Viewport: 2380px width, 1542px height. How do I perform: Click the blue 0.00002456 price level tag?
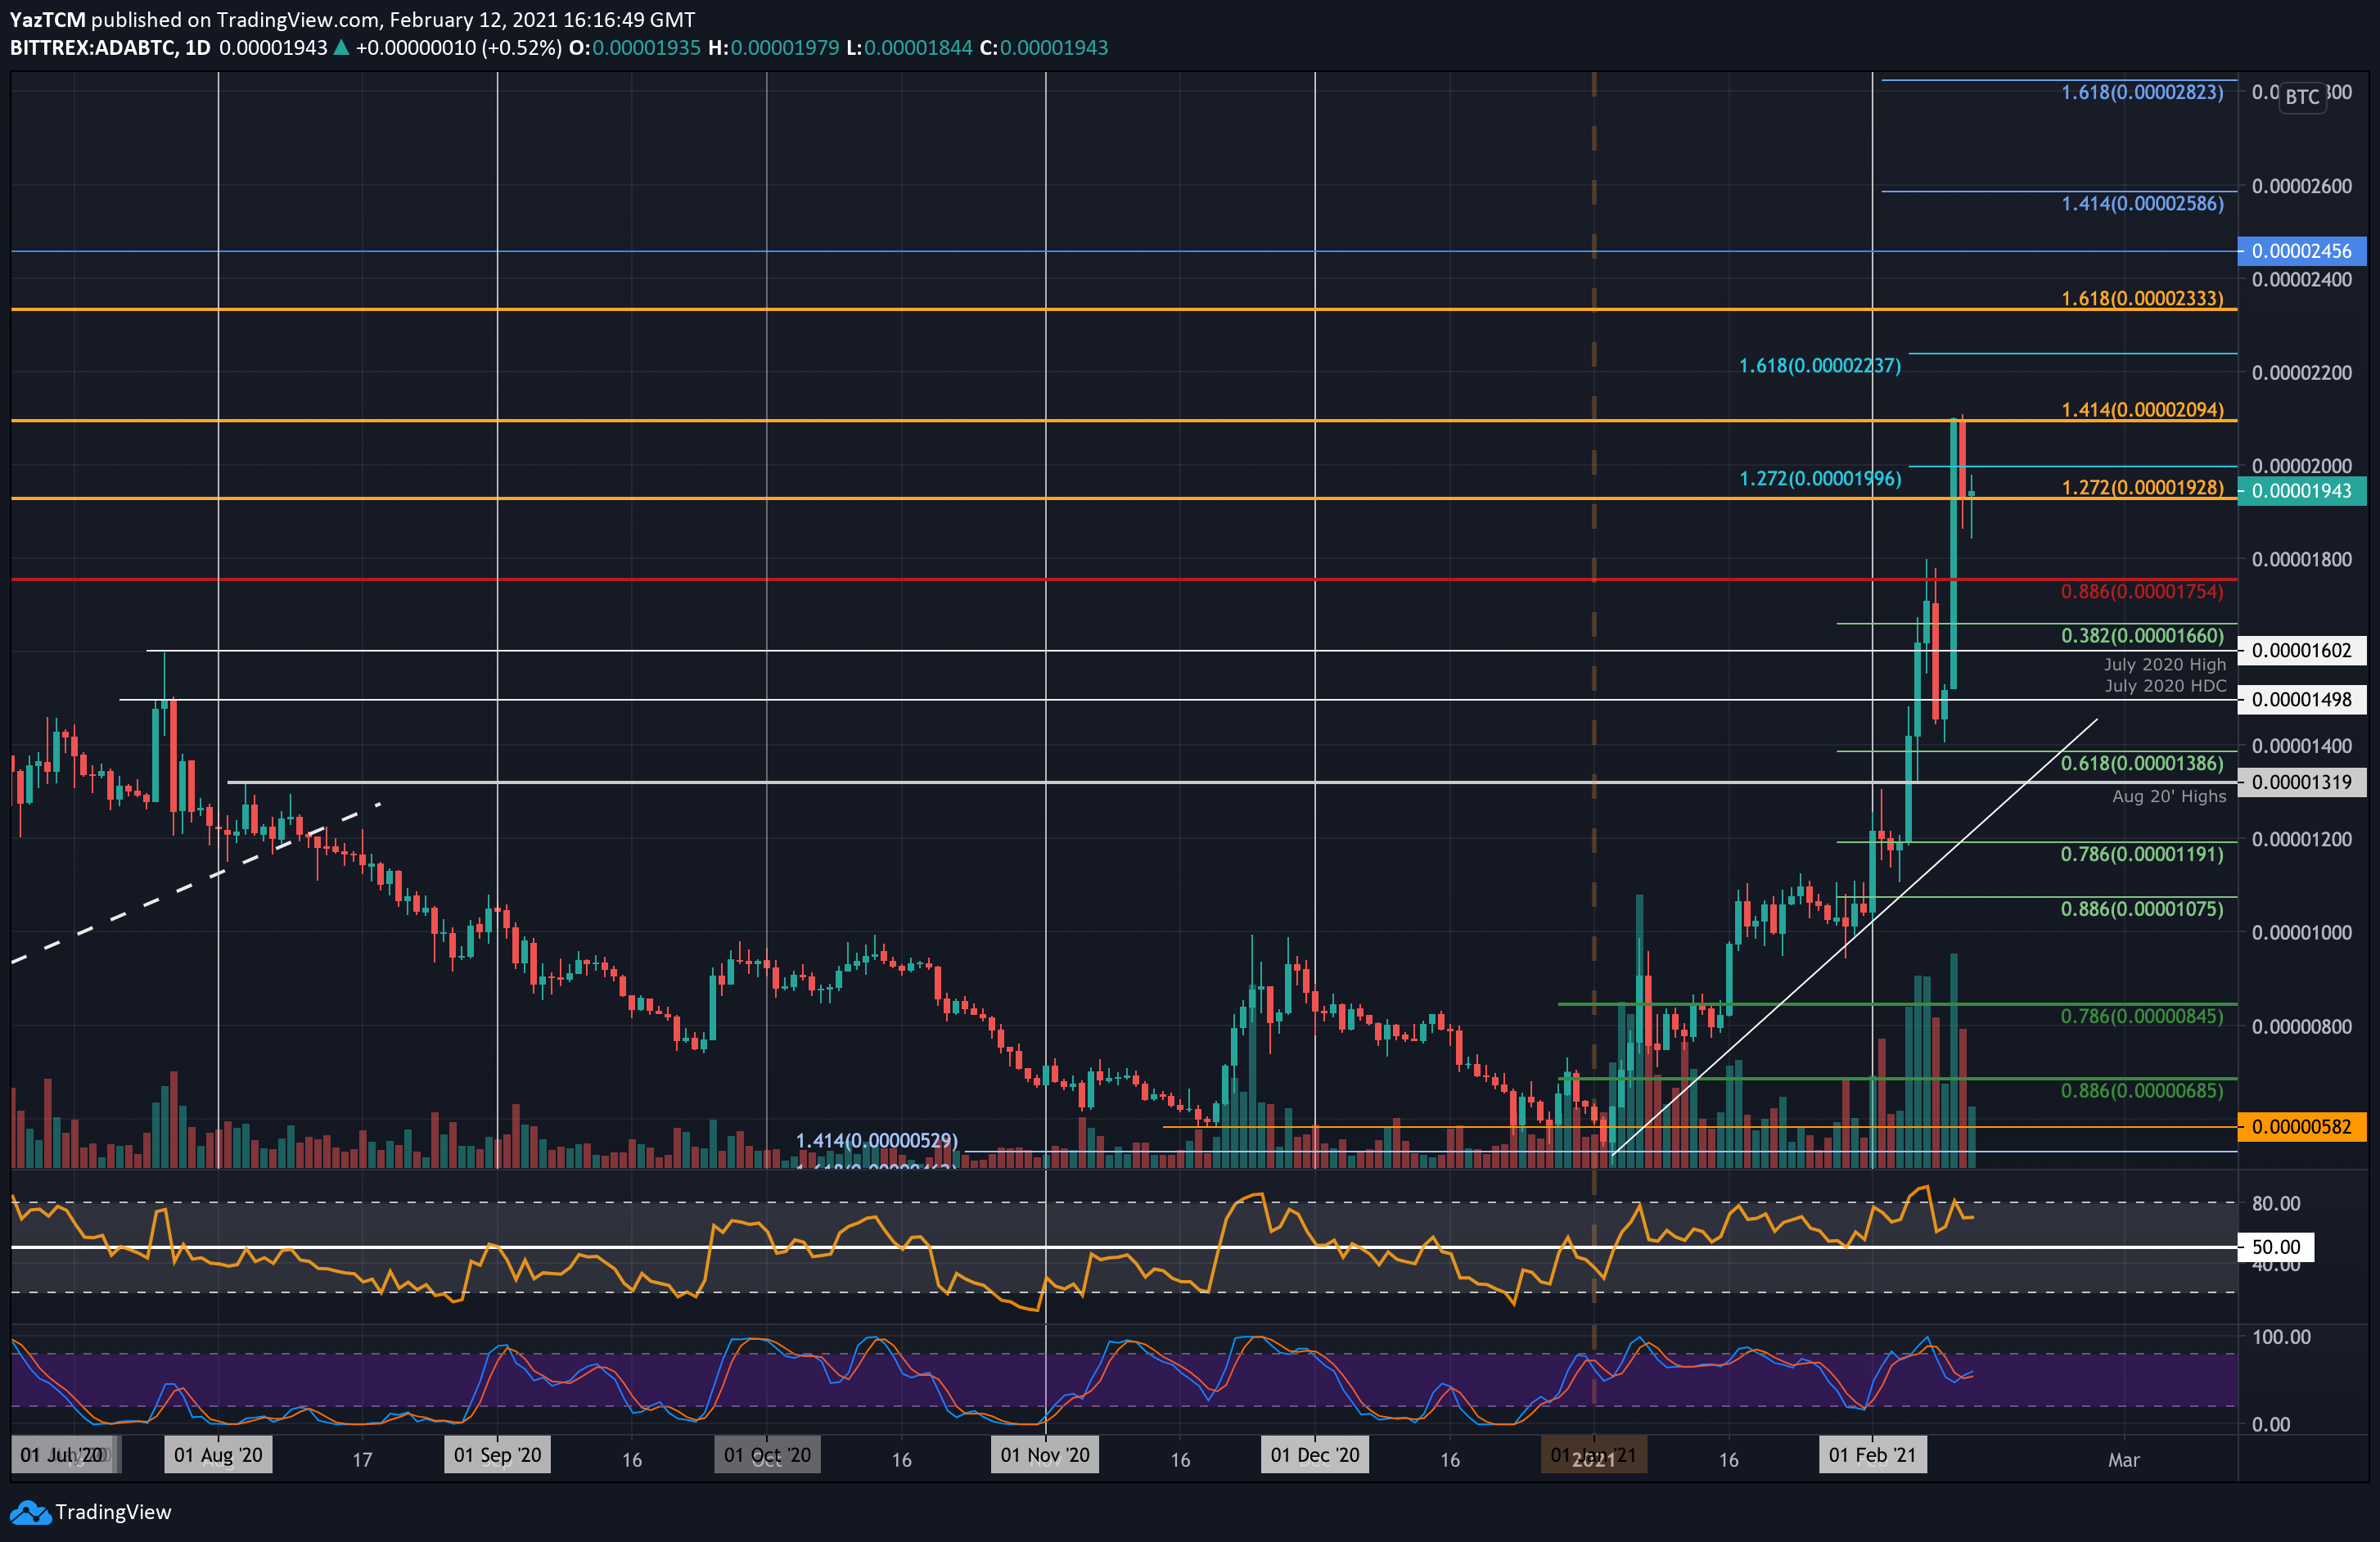click(2302, 251)
